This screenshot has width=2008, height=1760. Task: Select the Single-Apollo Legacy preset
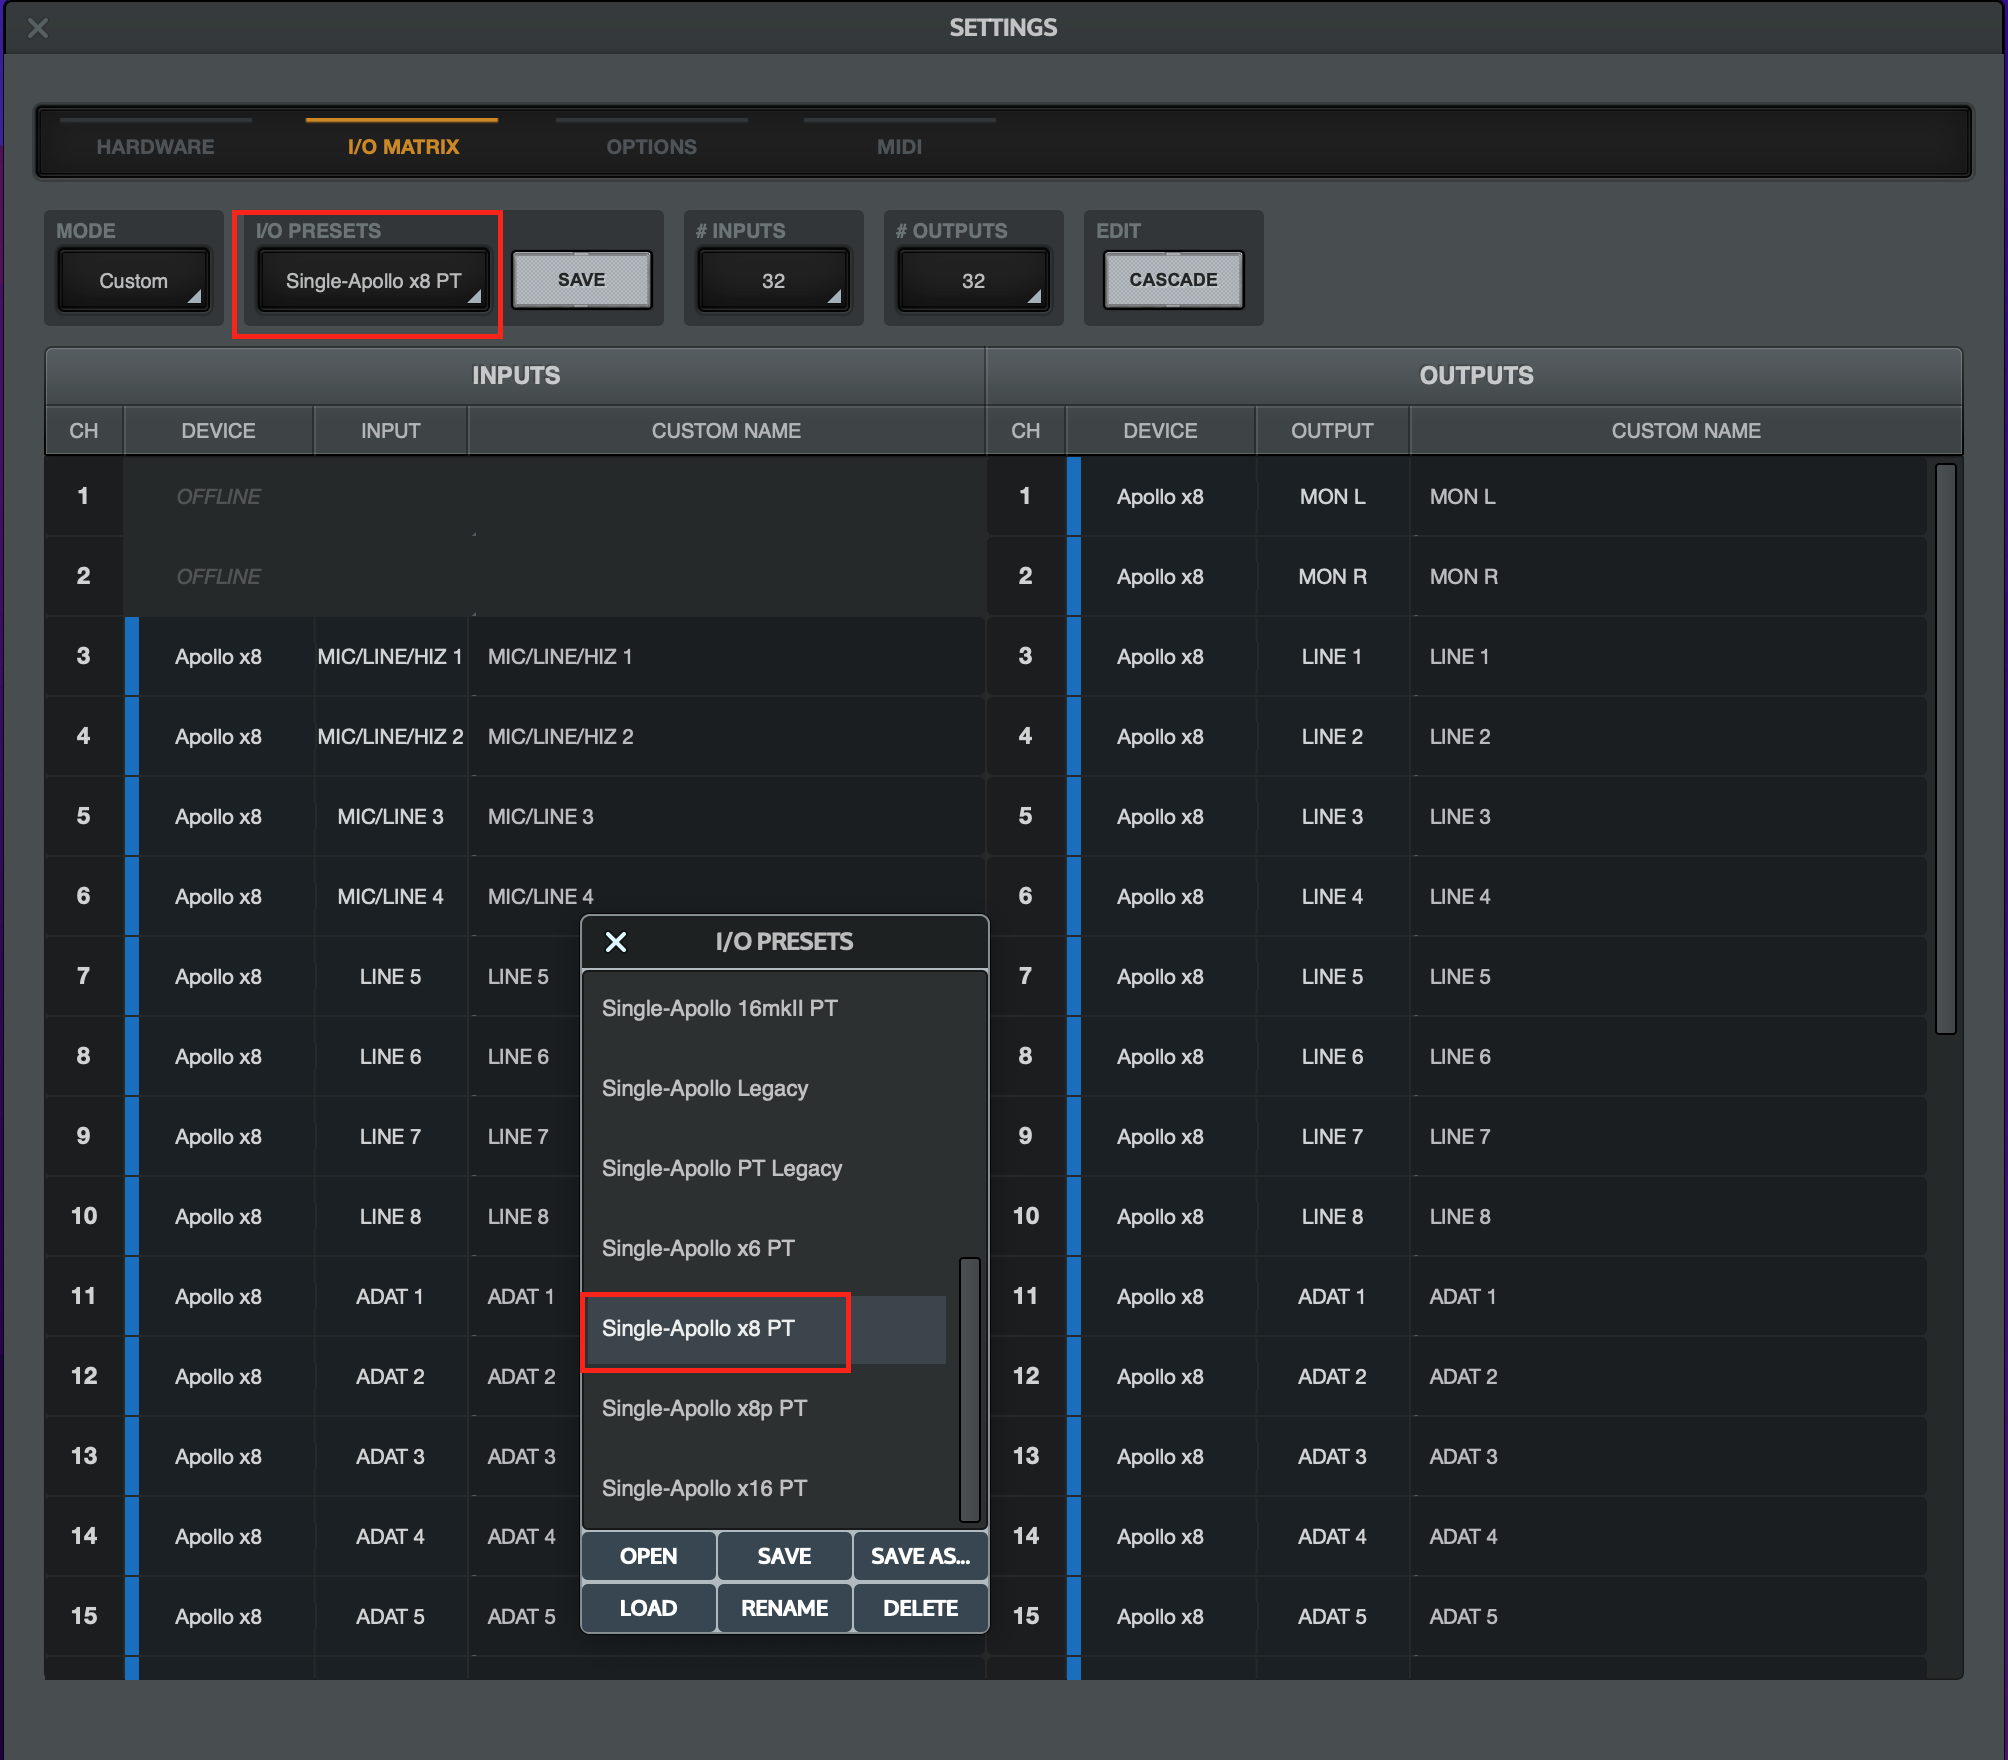(x=705, y=1088)
